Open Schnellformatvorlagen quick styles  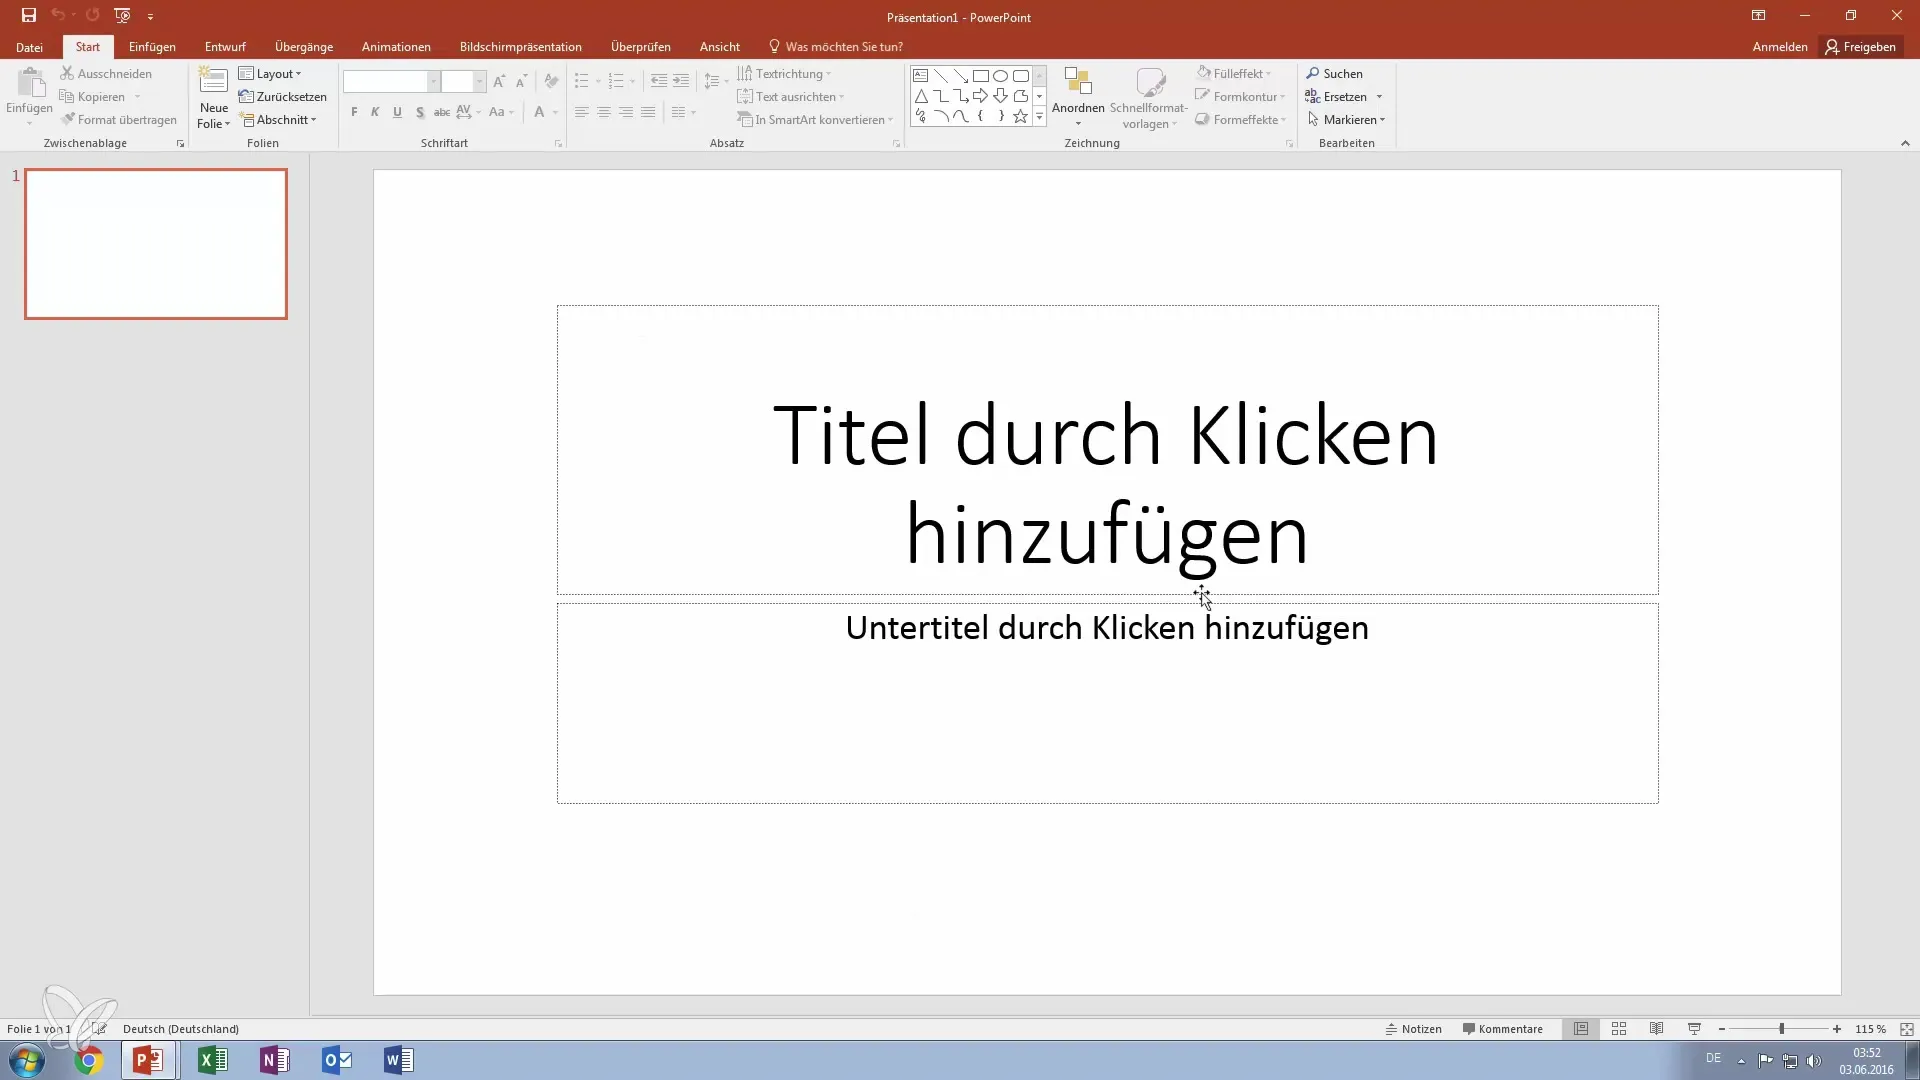(1149, 98)
